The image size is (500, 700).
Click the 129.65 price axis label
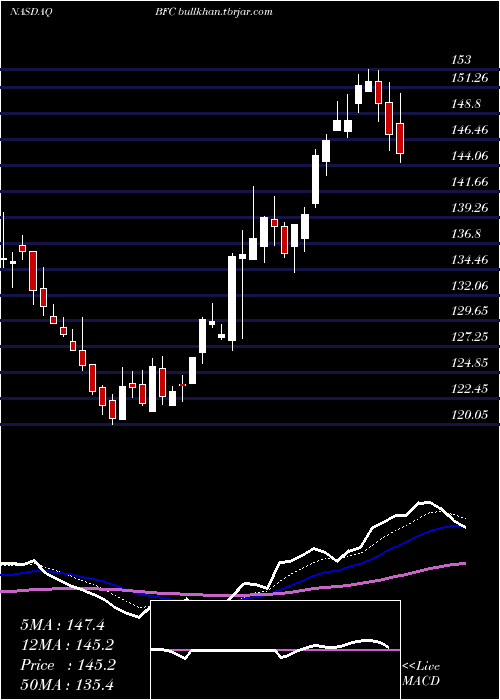[x=470, y=311]
